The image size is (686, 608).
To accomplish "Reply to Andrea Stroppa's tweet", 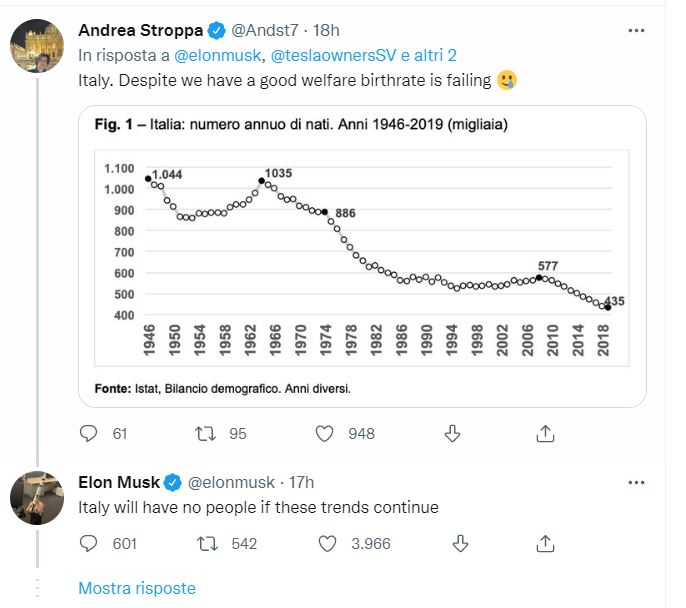I will point(88,433).
